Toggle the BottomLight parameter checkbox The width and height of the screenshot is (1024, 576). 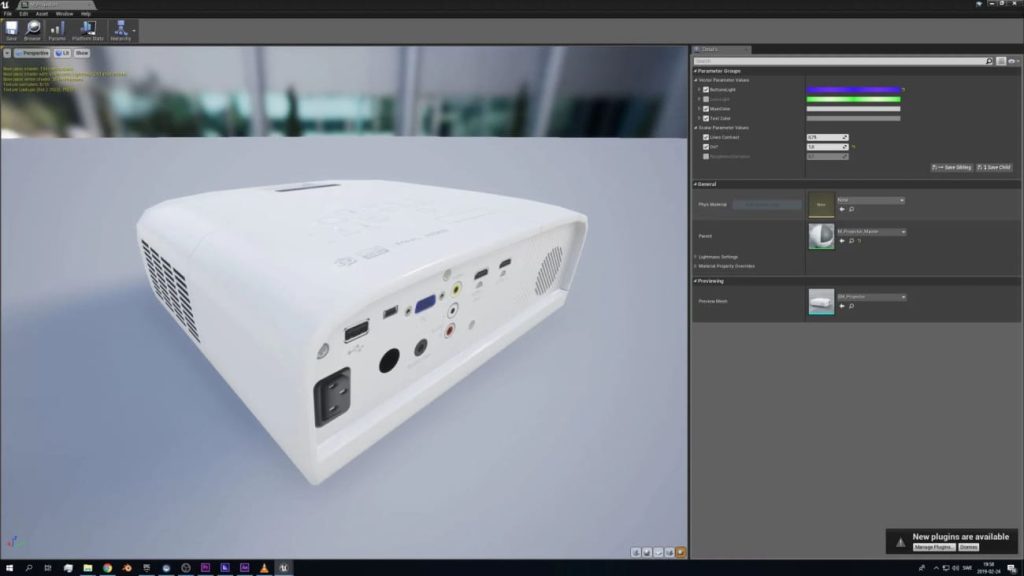[706, 89]
